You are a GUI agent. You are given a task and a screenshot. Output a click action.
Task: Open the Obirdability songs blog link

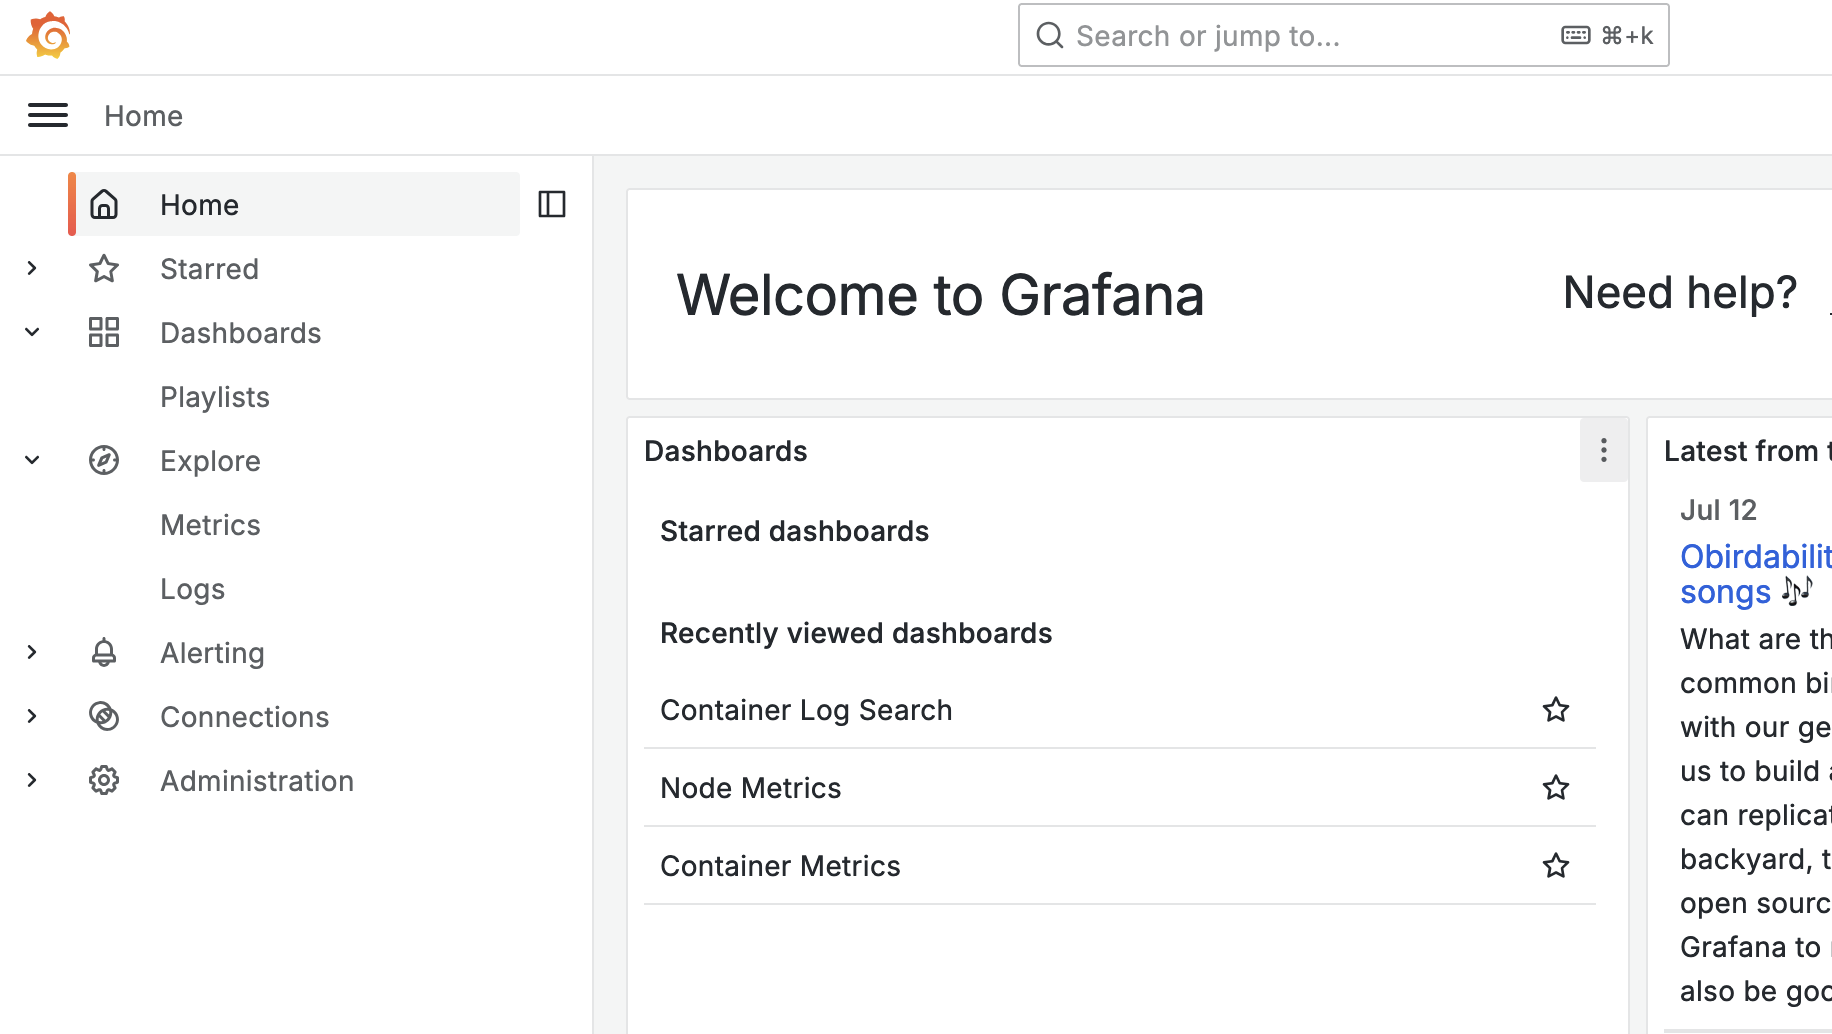tap(1754, 574)
